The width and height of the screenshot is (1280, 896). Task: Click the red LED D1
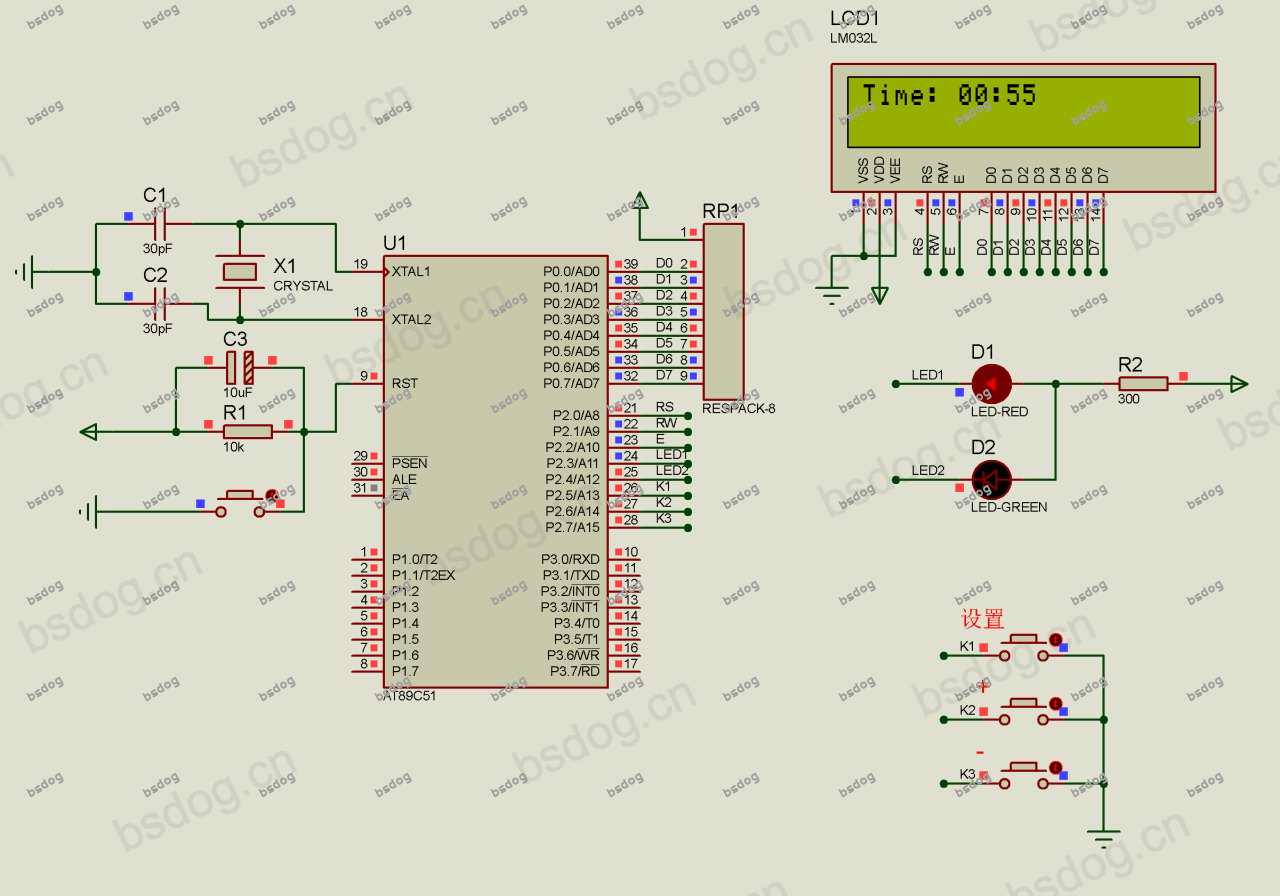pyautogui.click(x=991, y=383)
